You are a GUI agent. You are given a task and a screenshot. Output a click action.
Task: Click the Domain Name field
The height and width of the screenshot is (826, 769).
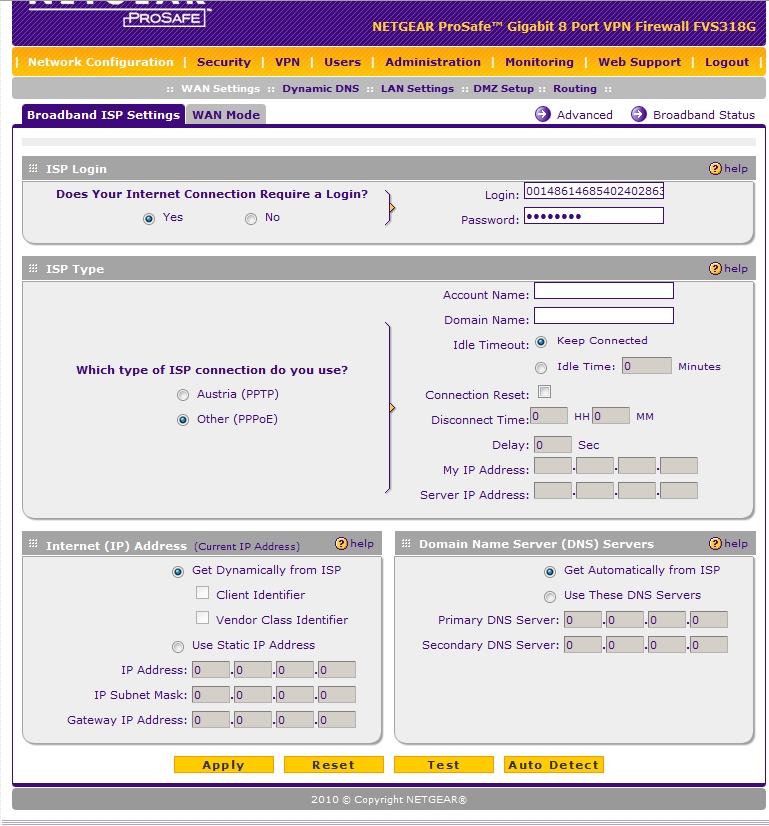(x=604, y=316)
